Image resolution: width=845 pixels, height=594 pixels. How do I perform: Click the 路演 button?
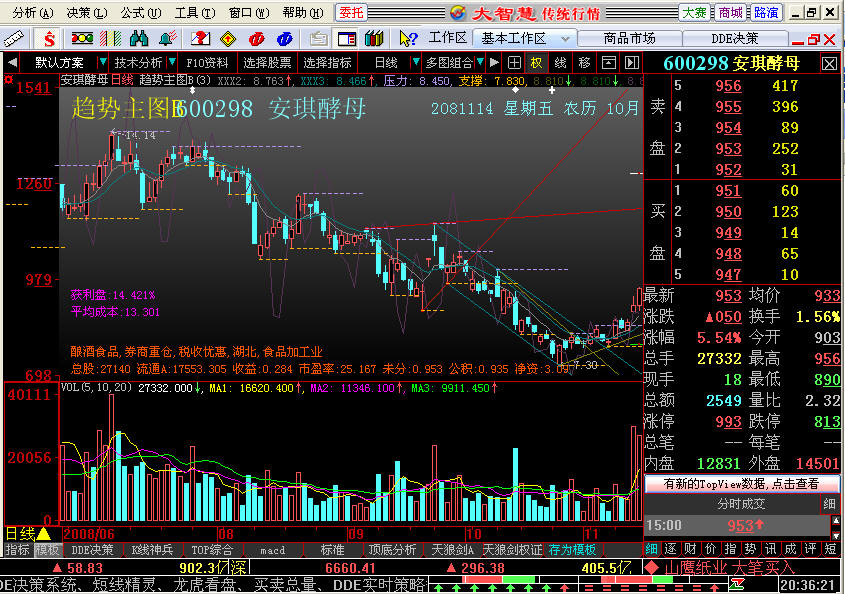pos(766,12)
